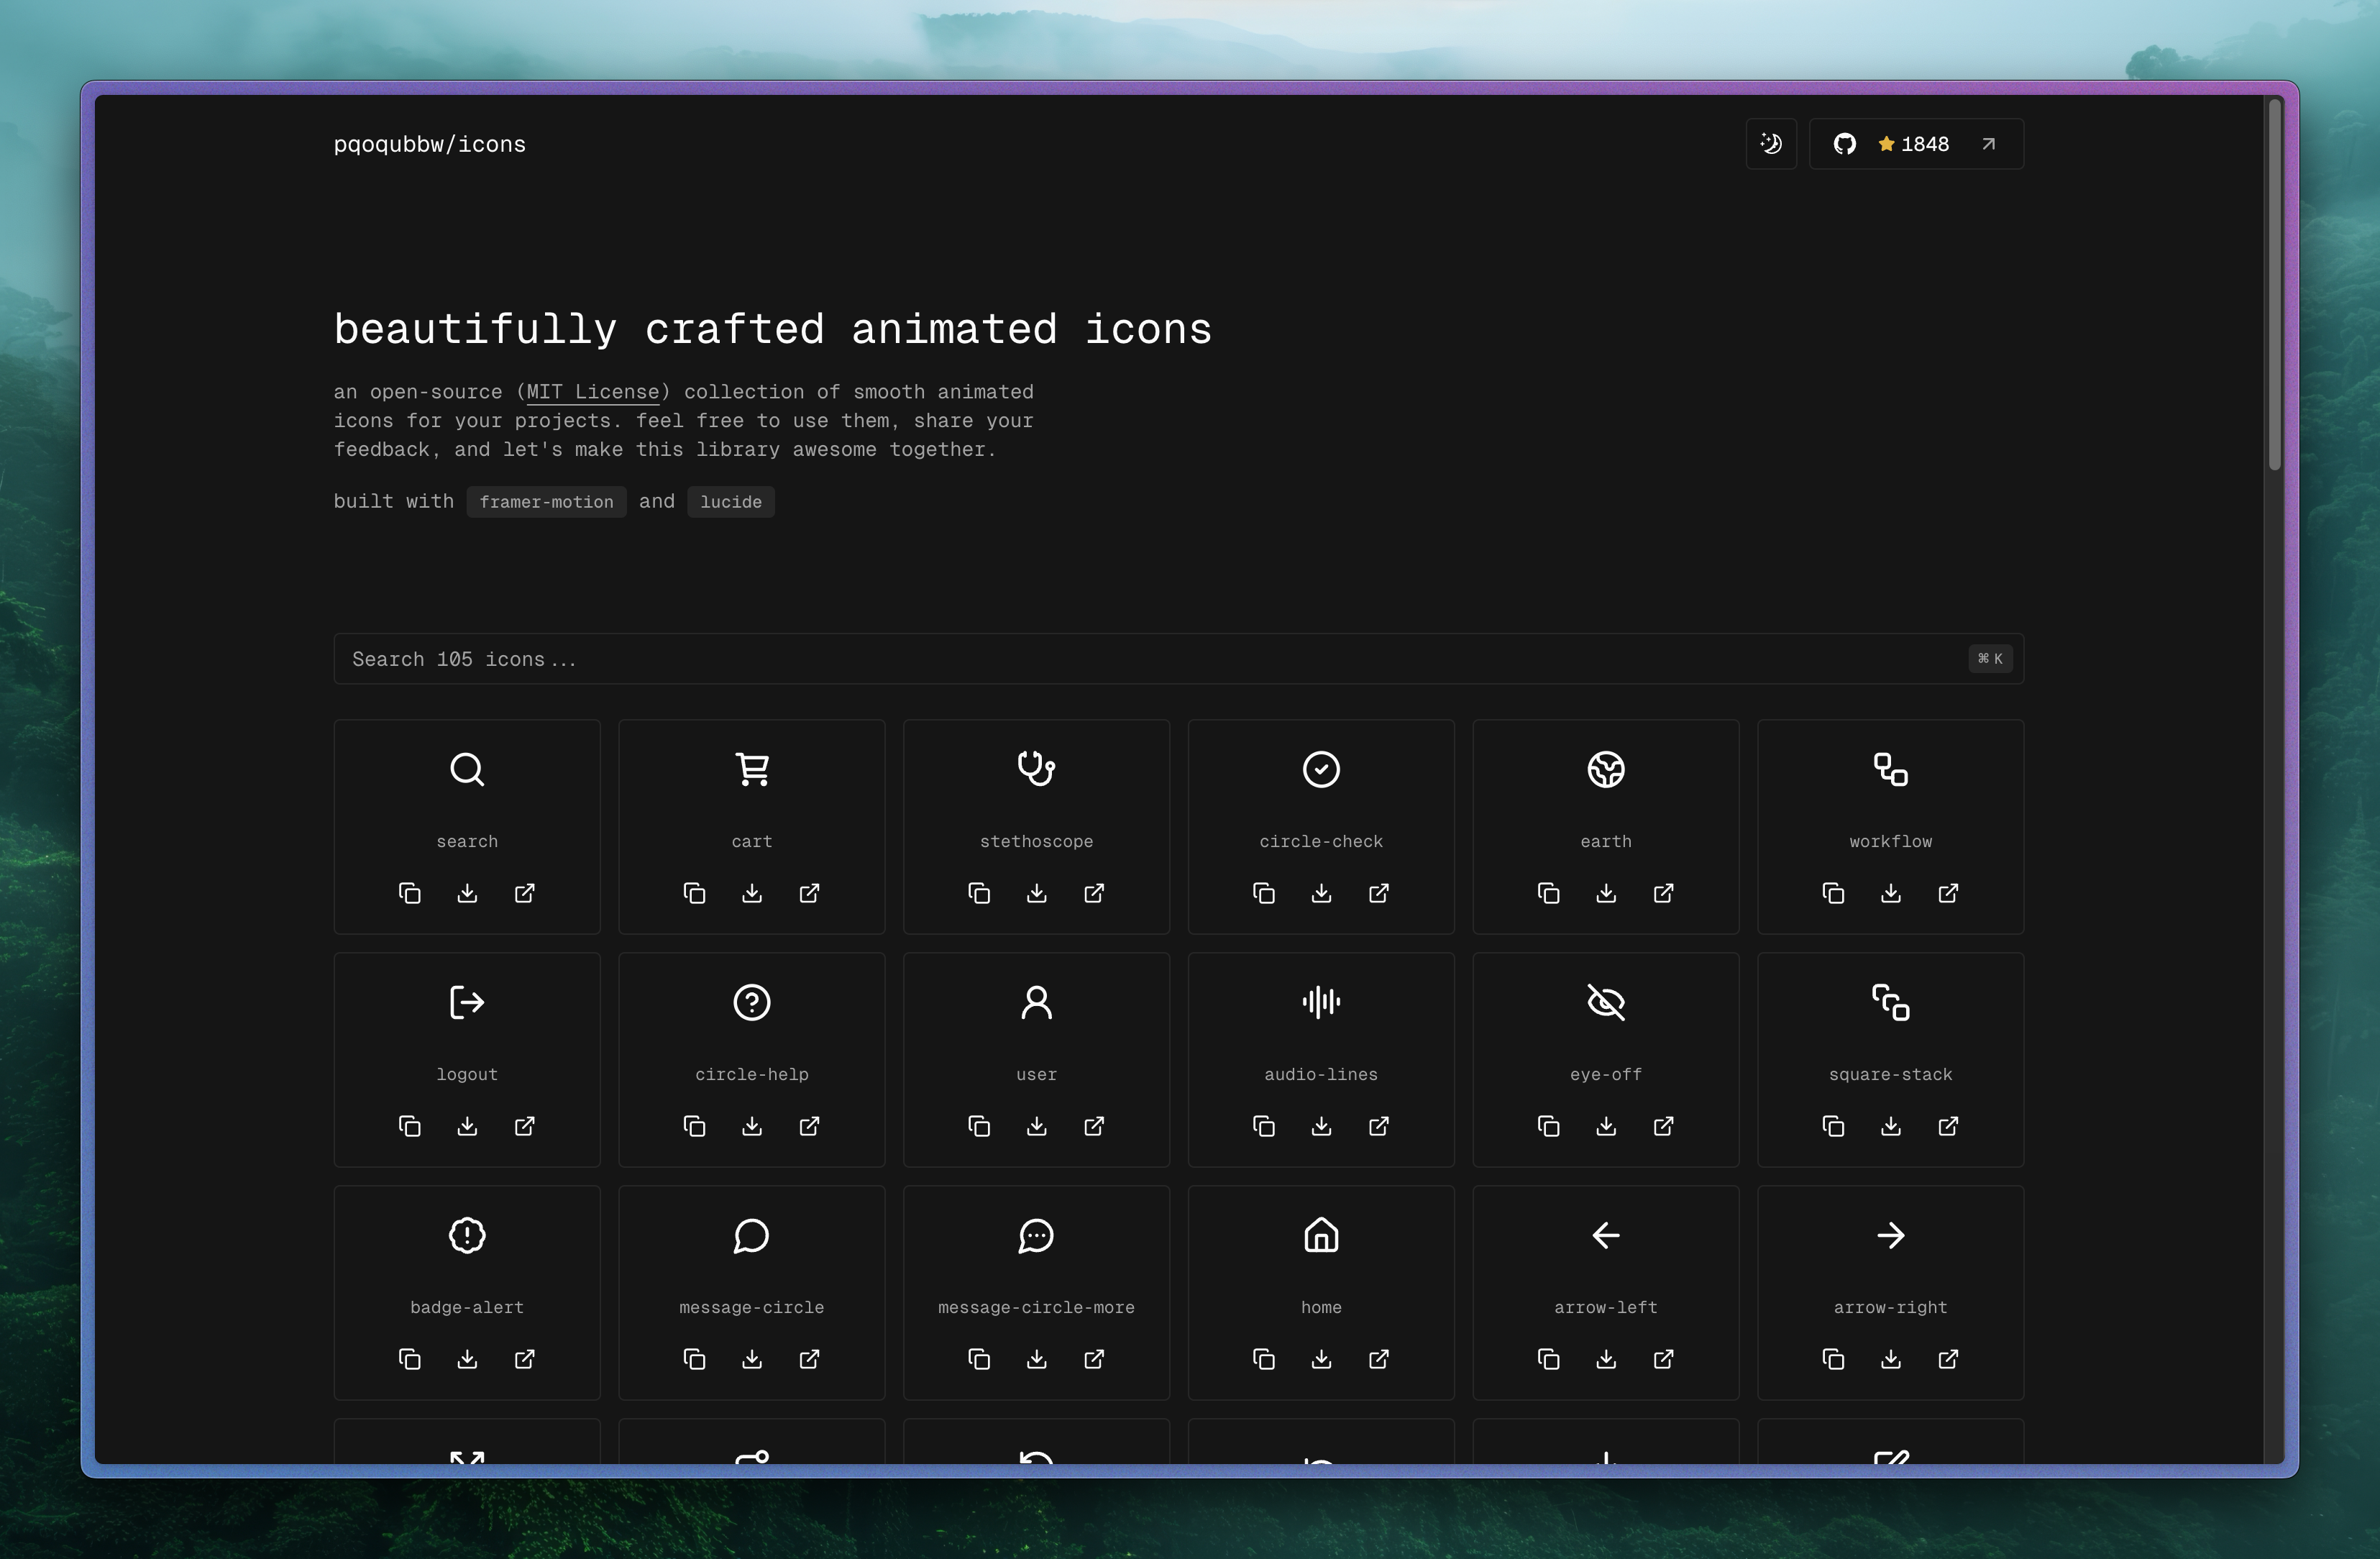This screenshot has height=1559, width=2380.
Task: Copy the audio-lines icon code
Action: pos(1264,1126)
